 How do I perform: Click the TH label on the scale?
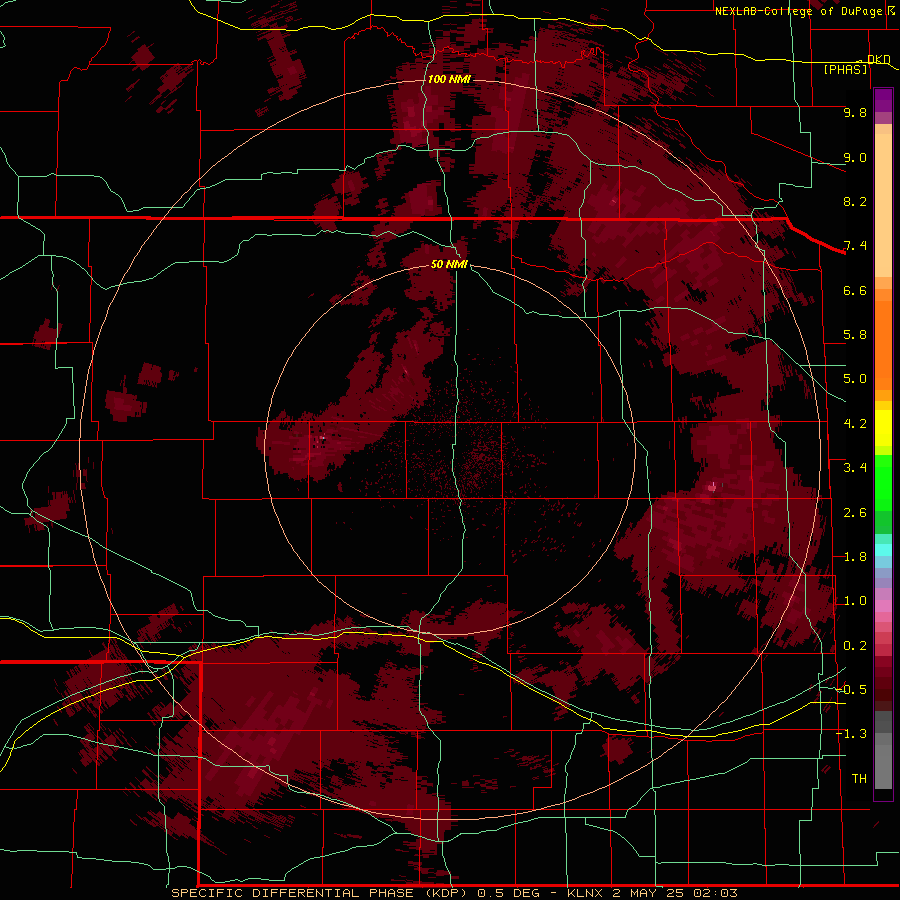click(859, 779)
